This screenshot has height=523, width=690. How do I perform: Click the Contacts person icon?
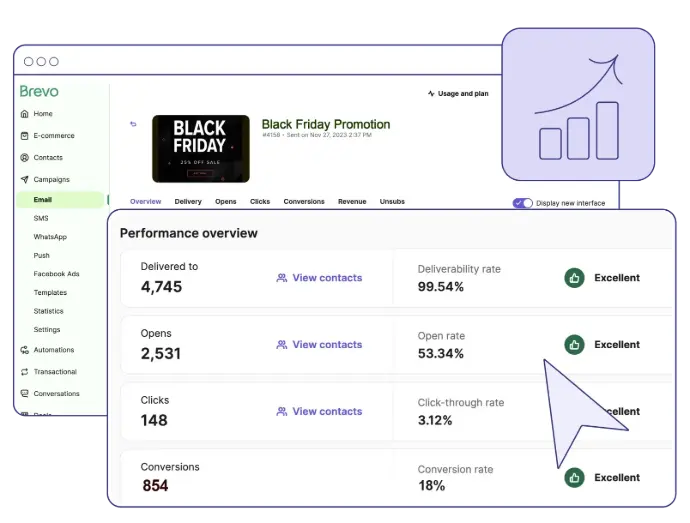(x=25, y=158)
